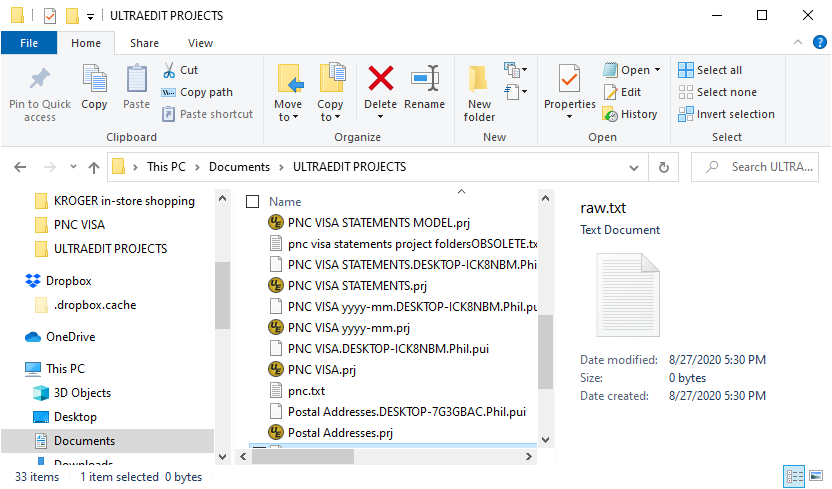Open the File menu
The width and height of the screenshot is (832, 489).
coord(29,43)
